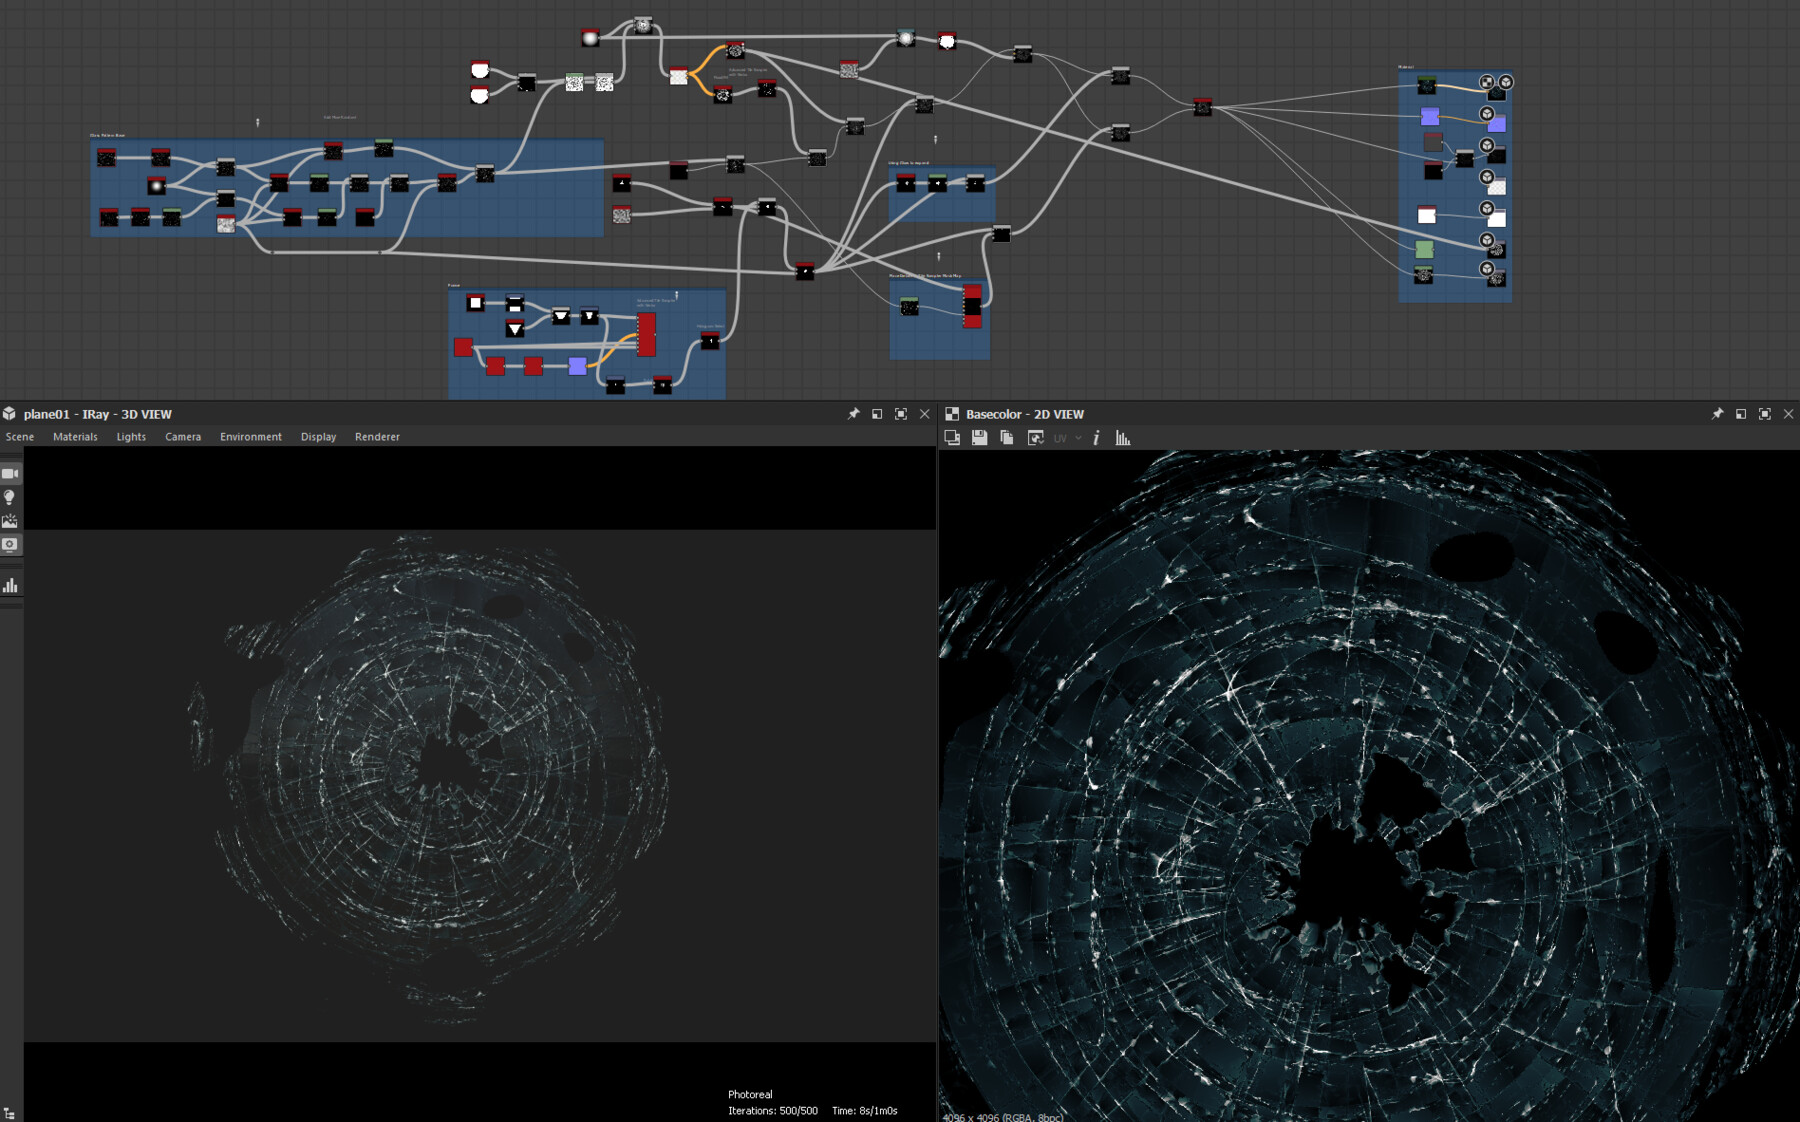Show image info in 2D view

tap(1096, 438)
